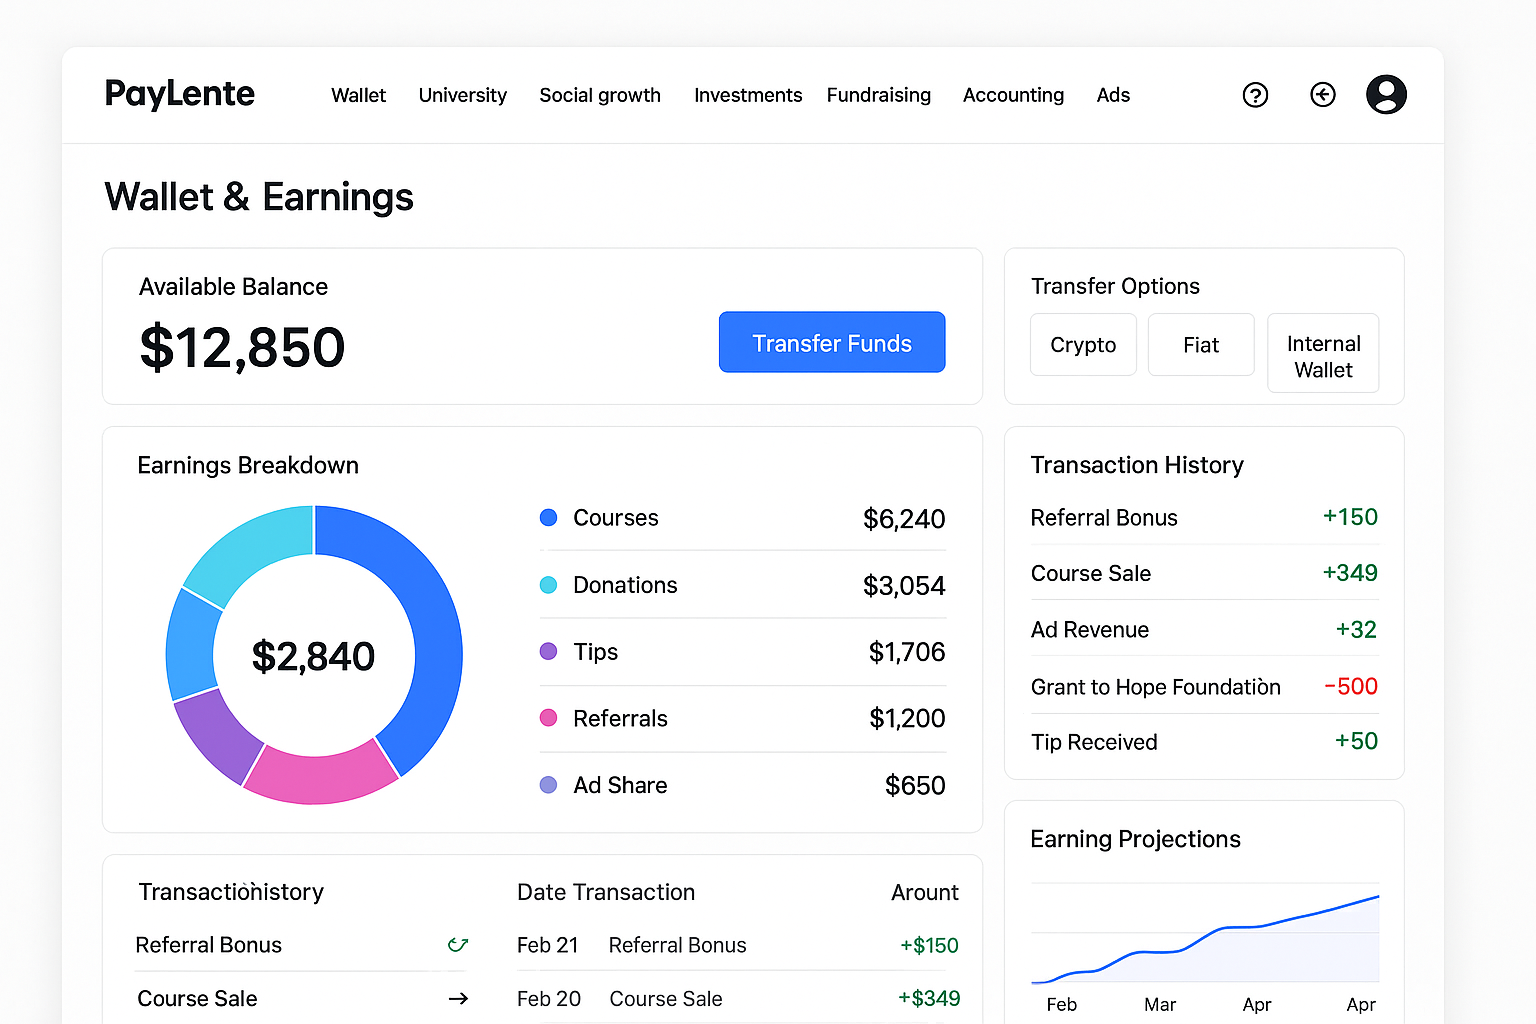This screenshot has height=1024, width=1536.
Task: Click the Ad Share $650 amount
Action: click(x=915, y=785)
